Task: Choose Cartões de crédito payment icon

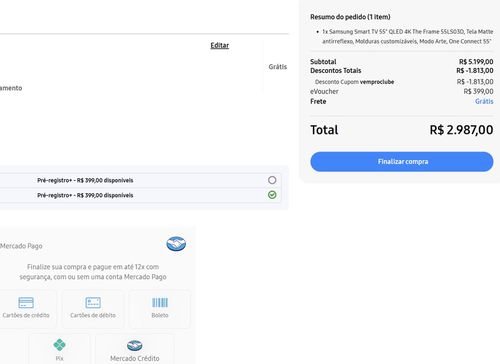Action: tap(26, 303)
